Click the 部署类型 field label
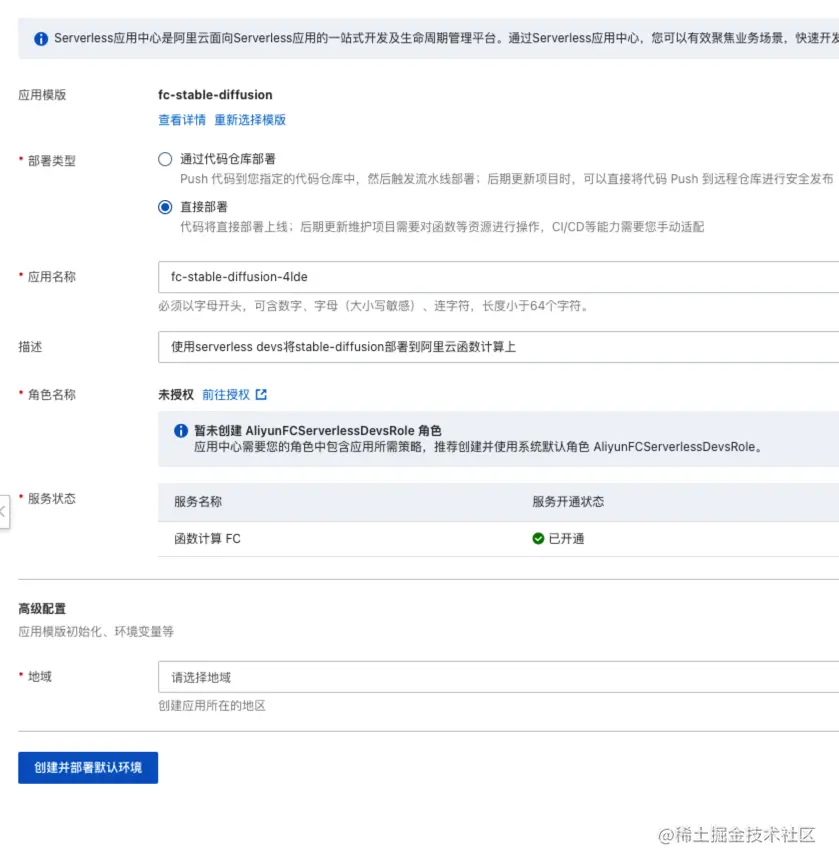The image size is (839, 868). (51, 161)
